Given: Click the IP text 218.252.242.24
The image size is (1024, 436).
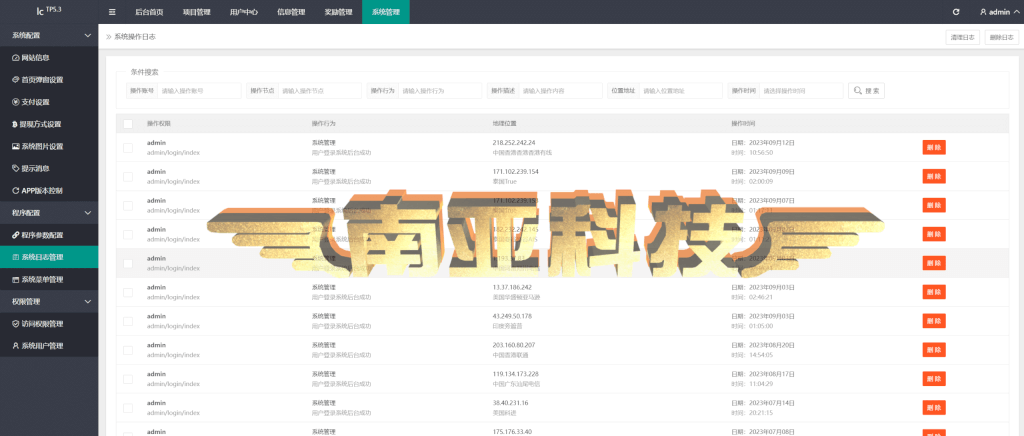Looking at the screenshot, I should point(514,143).
